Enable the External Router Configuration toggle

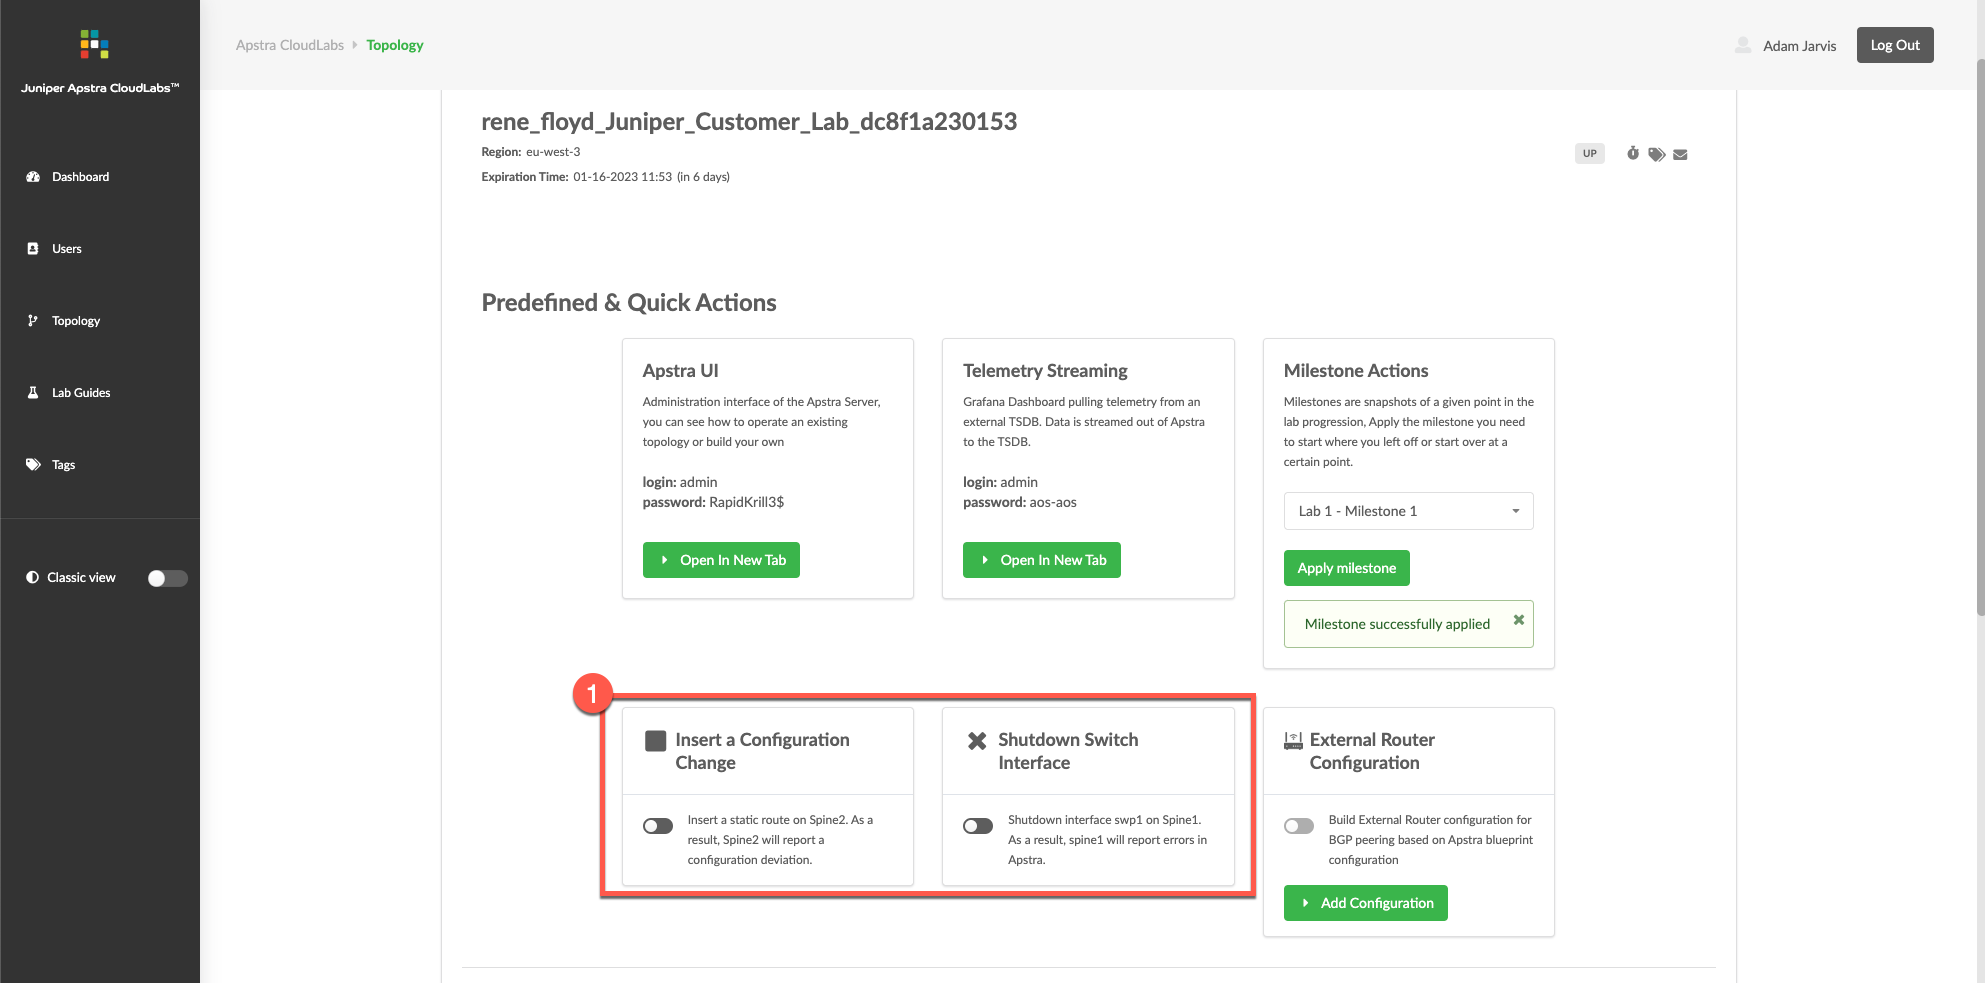pyautogui.click(x=1298, y=825)
